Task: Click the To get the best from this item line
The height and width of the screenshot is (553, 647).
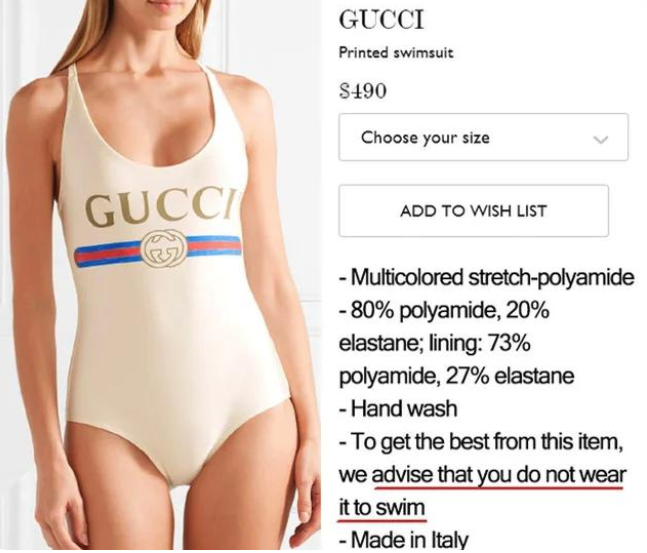Action: coord(481,442)
